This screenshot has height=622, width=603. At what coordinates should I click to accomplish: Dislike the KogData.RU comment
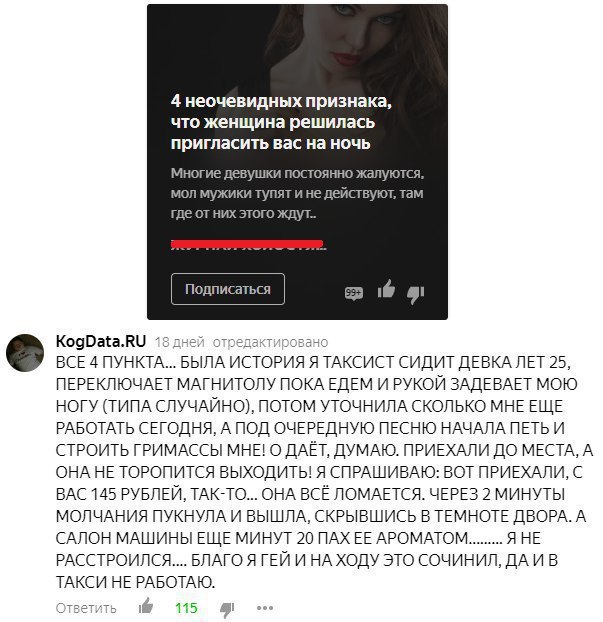coord(227,610)
